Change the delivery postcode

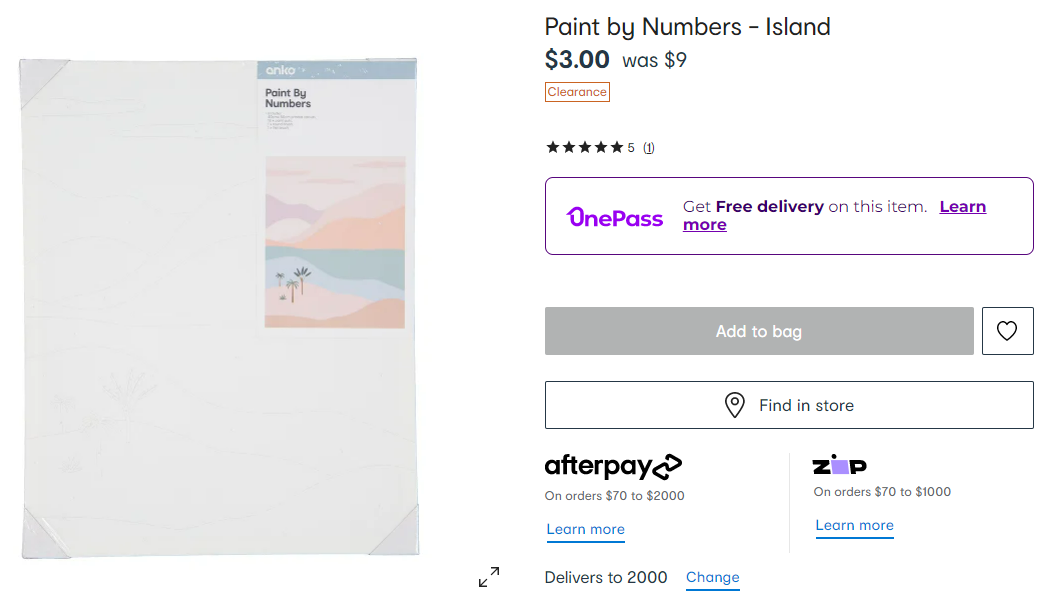[x=712, y=578]
